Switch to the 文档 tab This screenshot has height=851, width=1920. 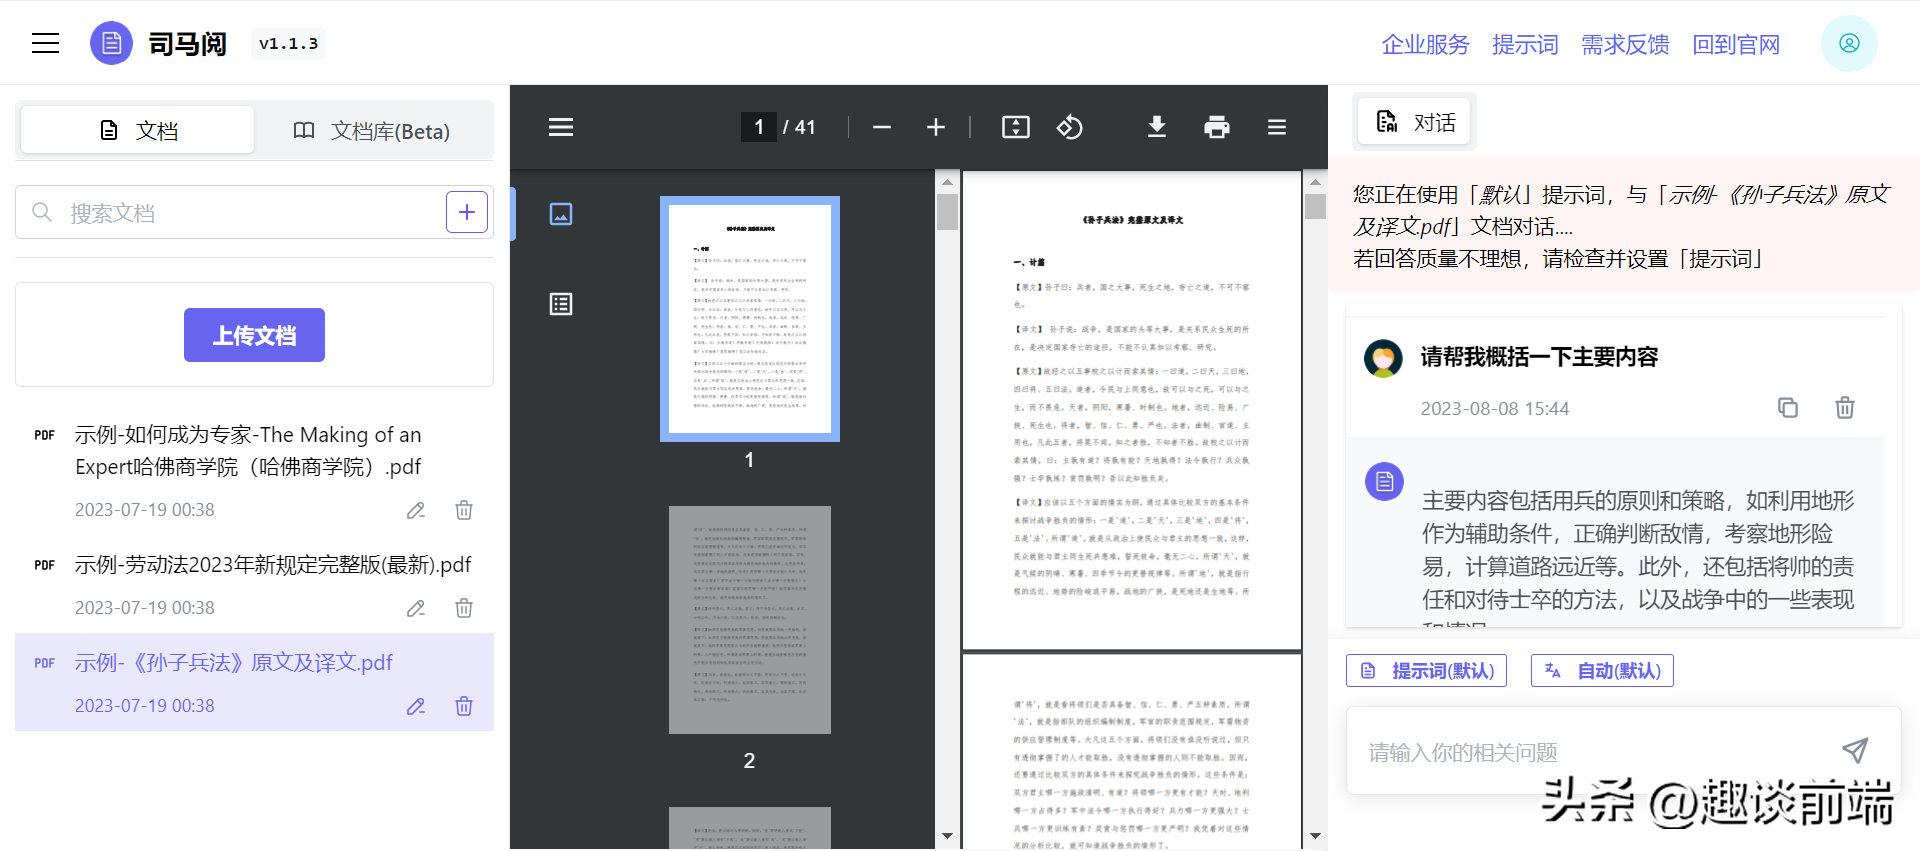(138, 130)
